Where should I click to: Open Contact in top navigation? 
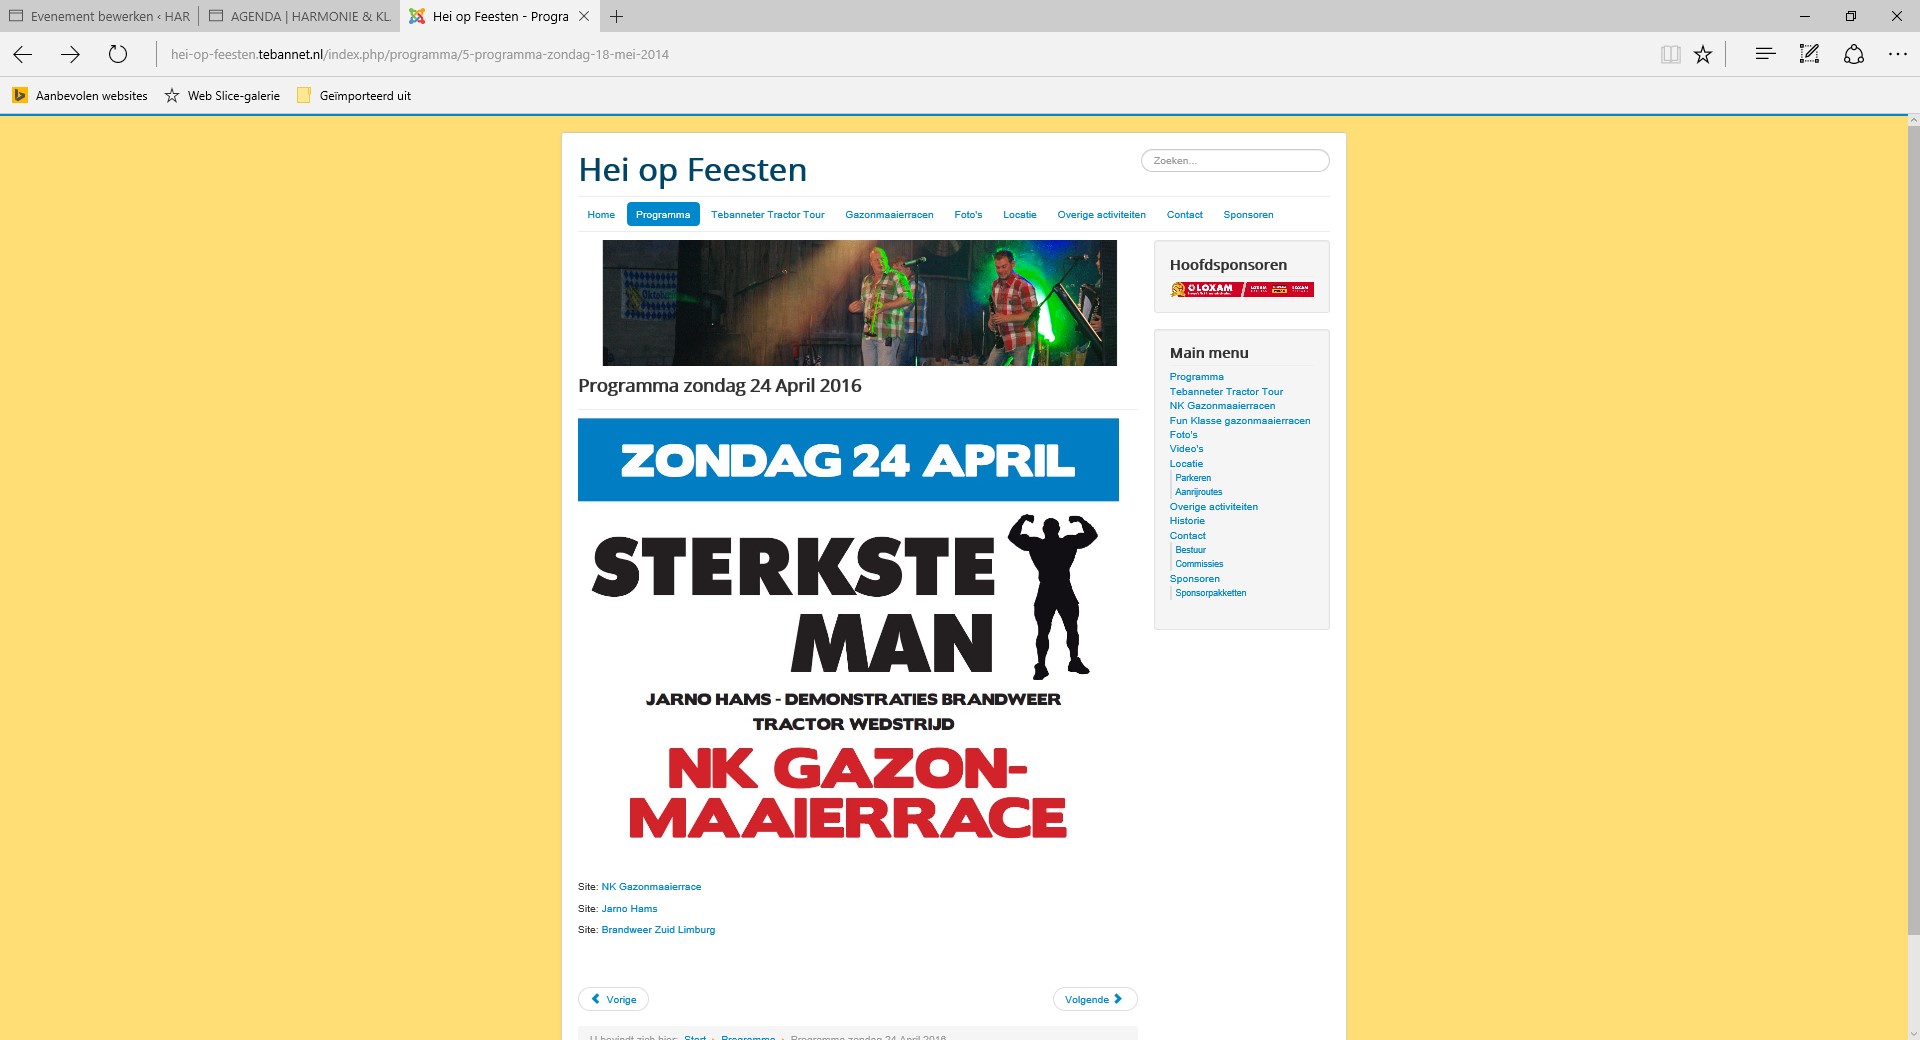(1185, 215)
